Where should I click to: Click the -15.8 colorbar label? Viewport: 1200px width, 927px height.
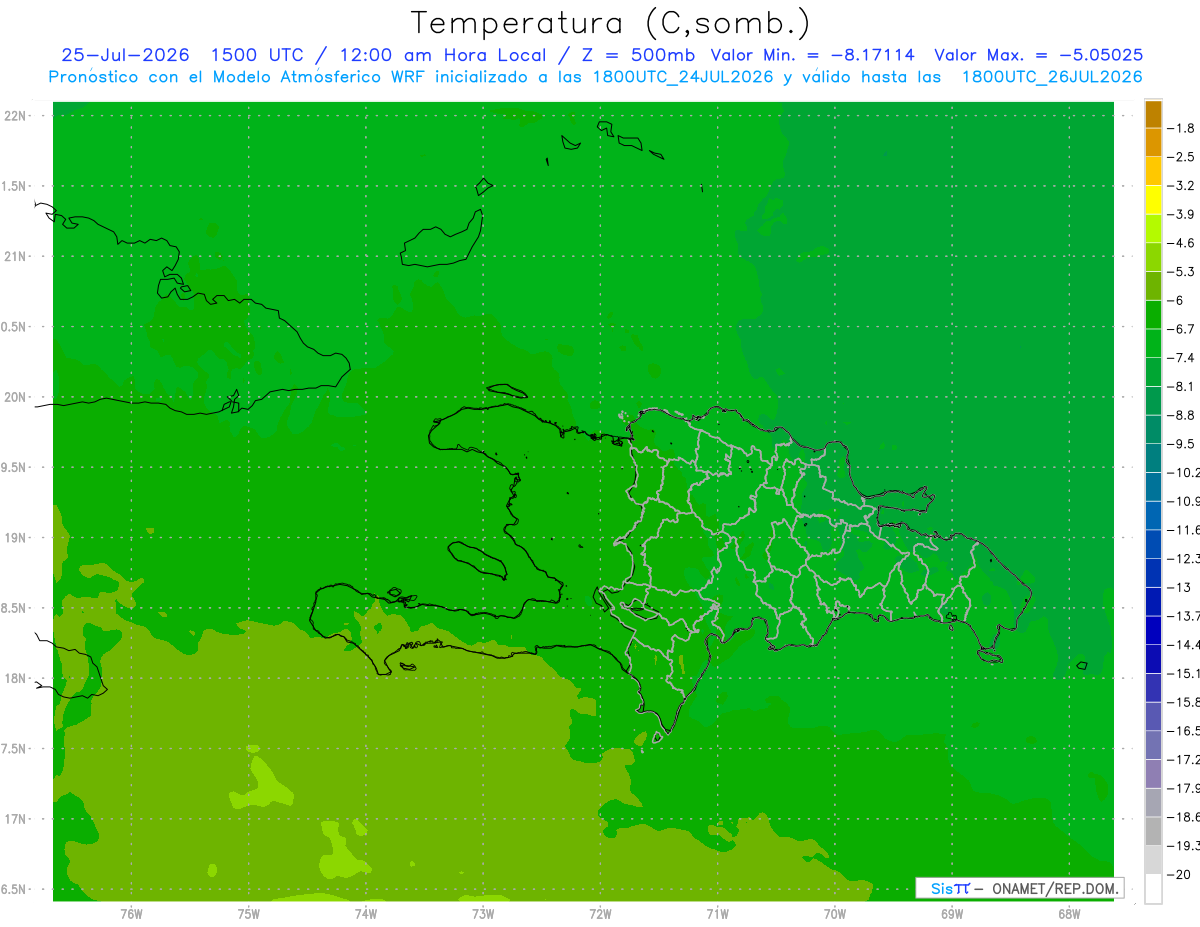click(1183, 702)
